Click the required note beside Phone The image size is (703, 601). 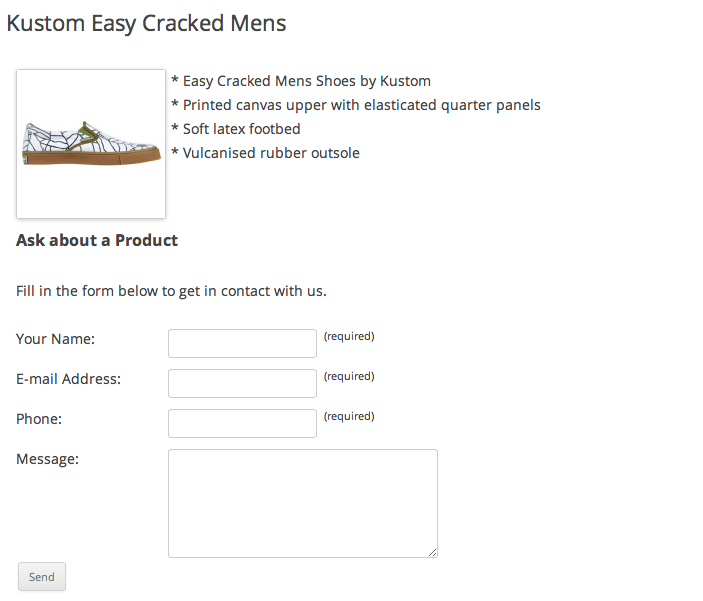tap(349, 416)
